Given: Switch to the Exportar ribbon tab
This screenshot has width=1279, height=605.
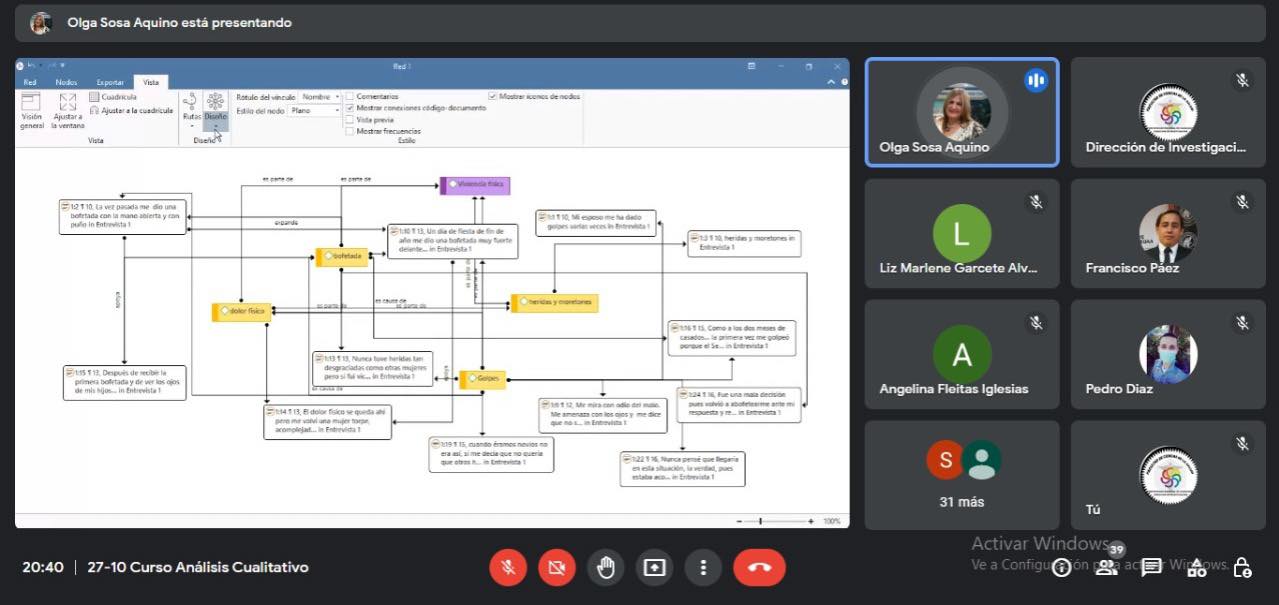Looking at the screenshot, I should (110, 82).
